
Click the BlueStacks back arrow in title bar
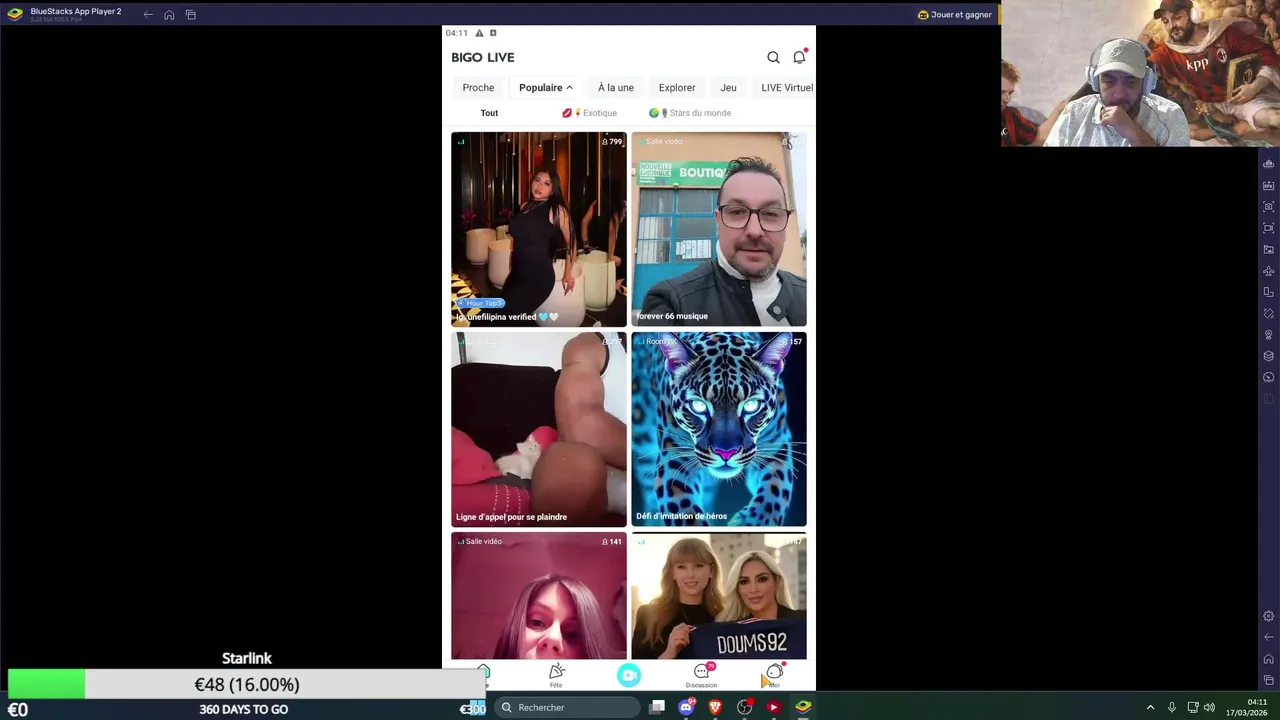[x=148, y=14]
